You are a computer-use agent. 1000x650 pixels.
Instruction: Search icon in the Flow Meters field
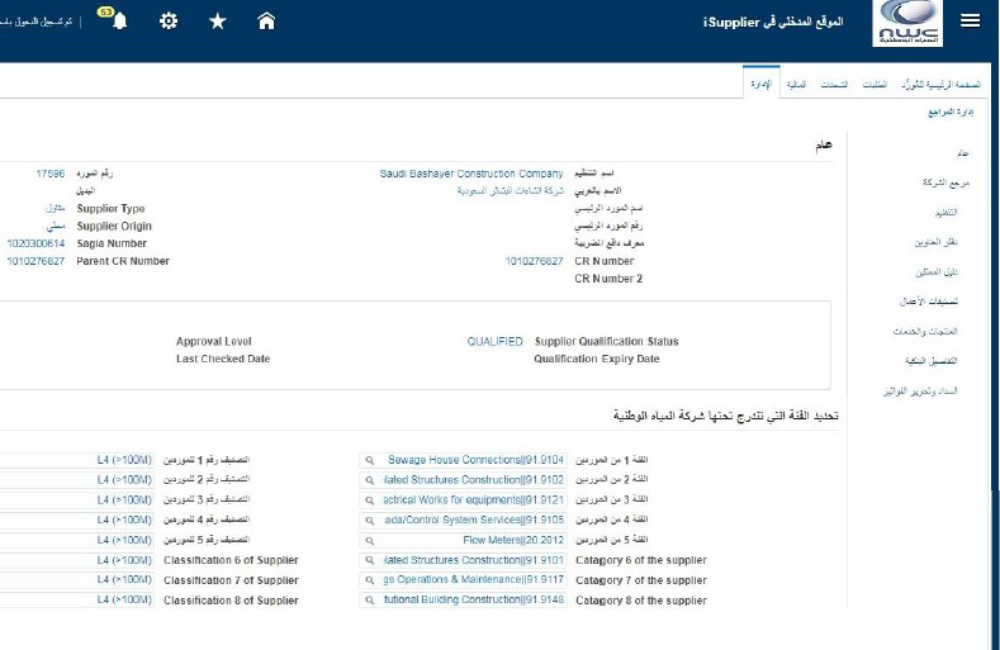(x=369, y=540)
